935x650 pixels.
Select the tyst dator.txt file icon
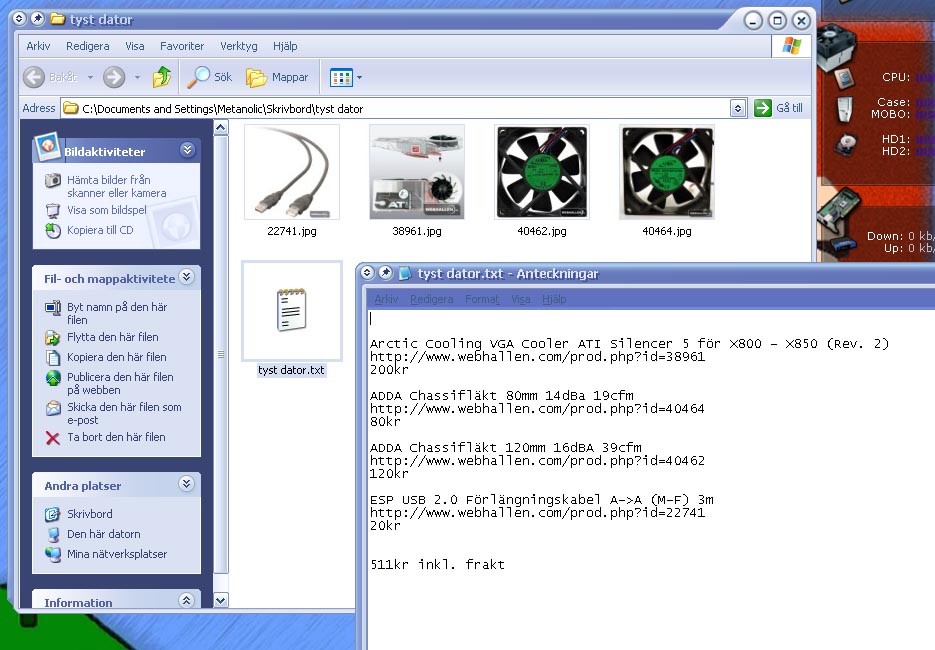point(291,311)
